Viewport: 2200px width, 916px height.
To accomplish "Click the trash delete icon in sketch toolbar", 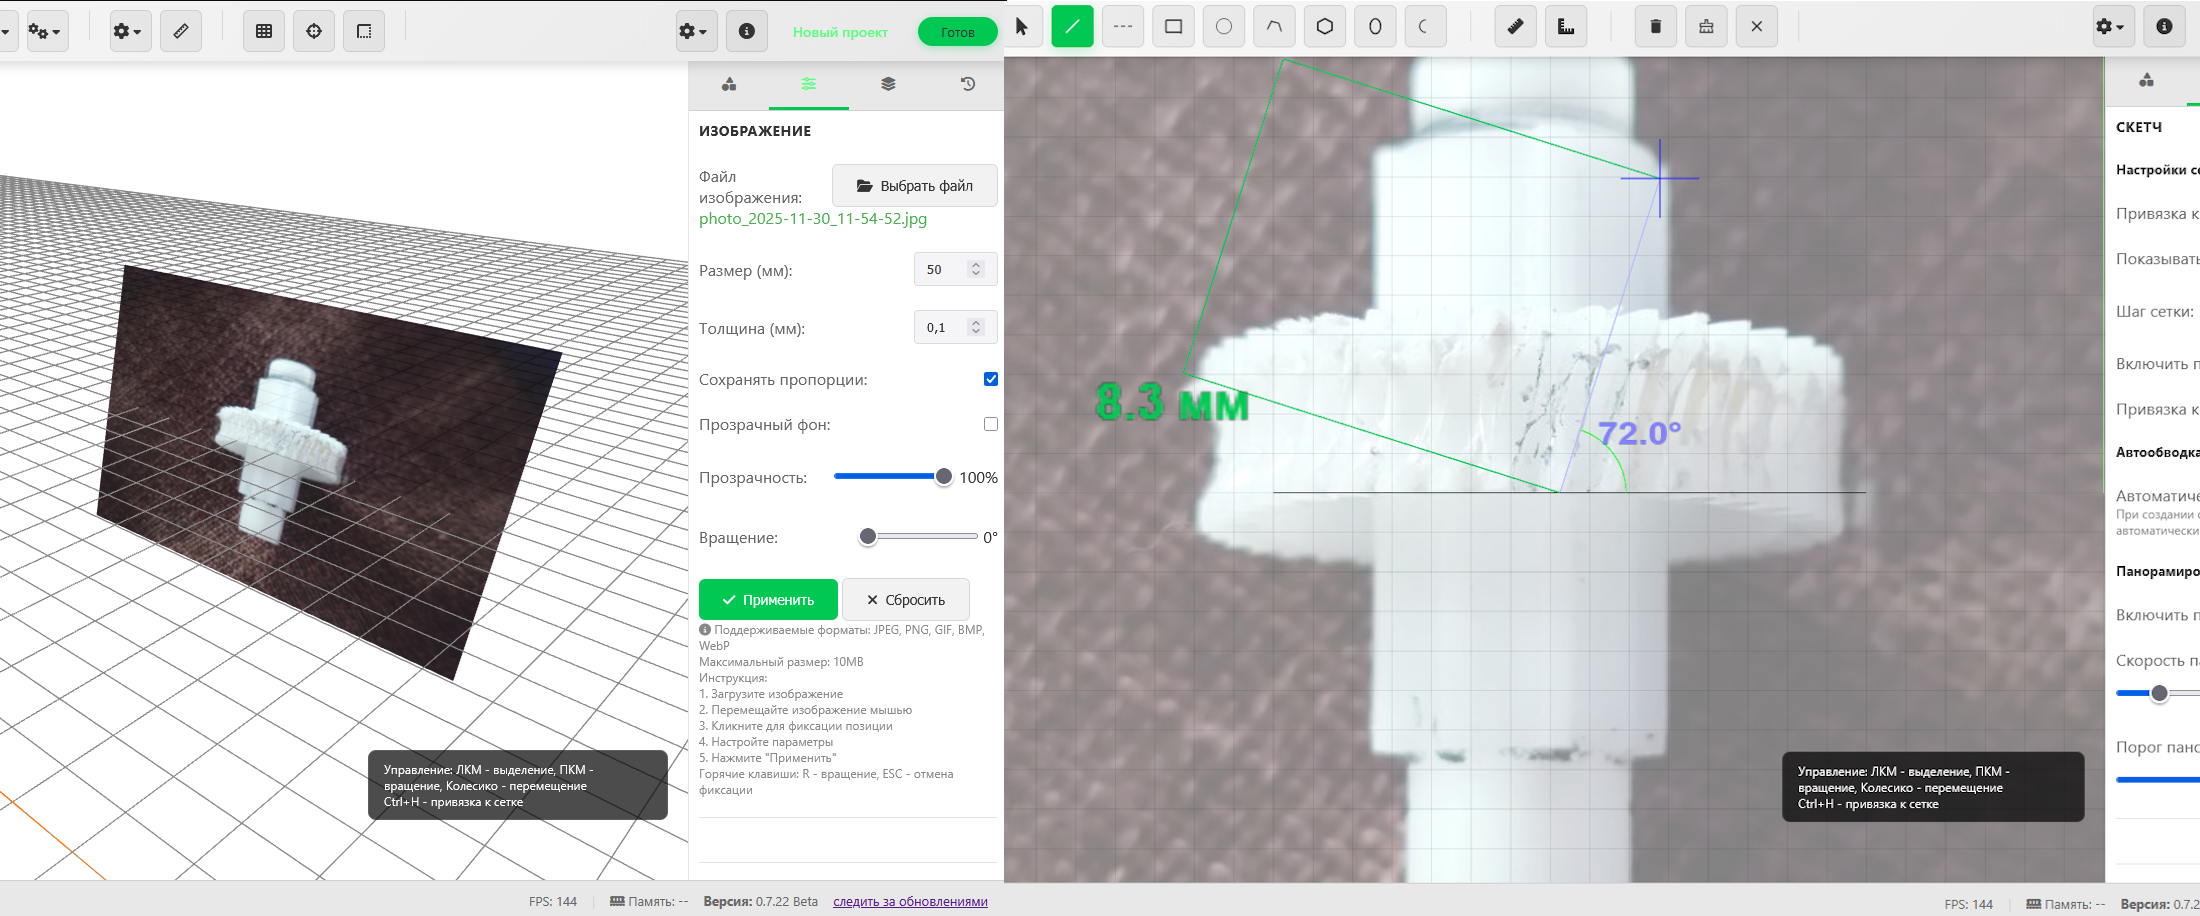I will (x=1655, y=27).
